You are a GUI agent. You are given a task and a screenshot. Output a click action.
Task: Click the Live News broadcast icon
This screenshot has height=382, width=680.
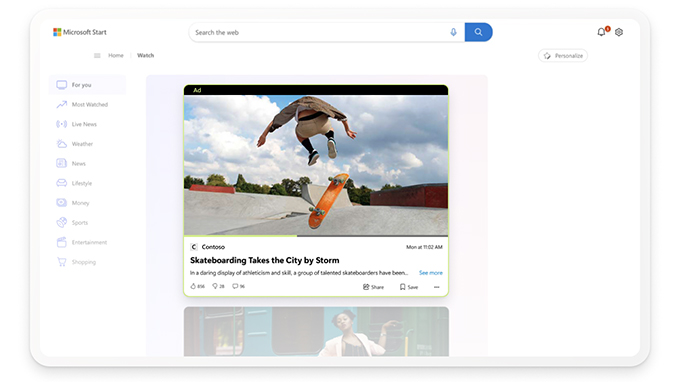pos(62,124)
